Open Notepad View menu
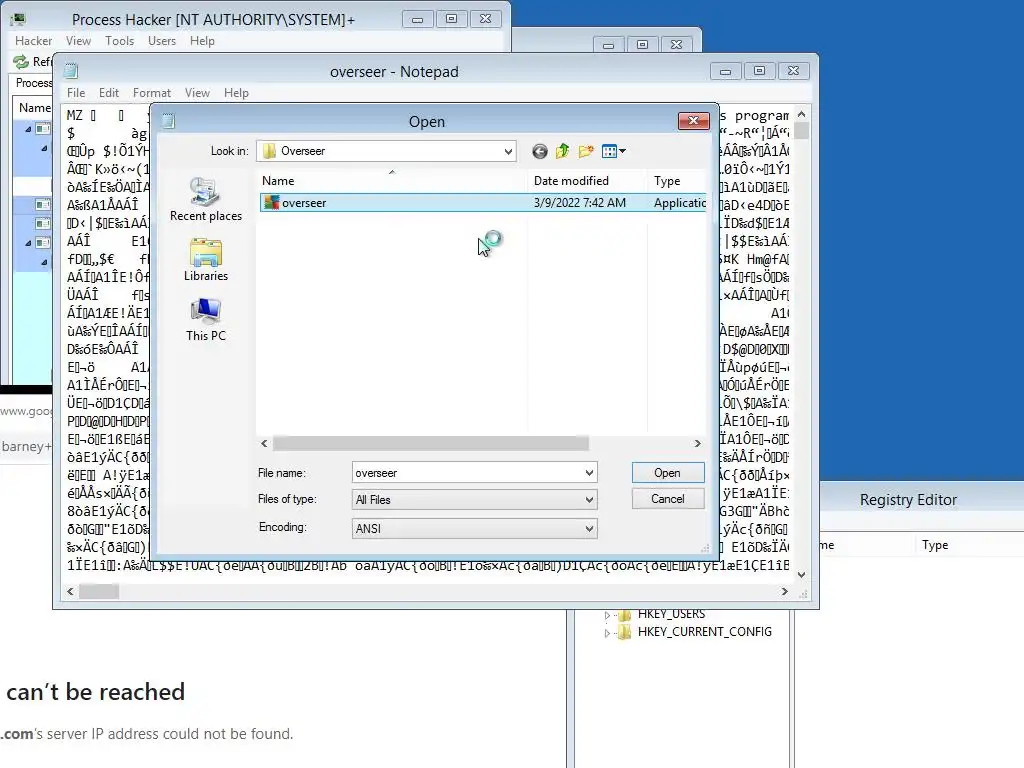The width and height of the screenshot is (1024, 768). [x=197, y=93]
